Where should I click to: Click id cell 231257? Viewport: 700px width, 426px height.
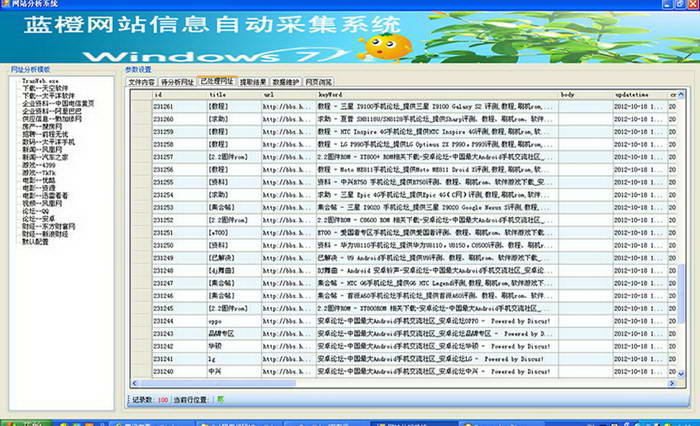179,157
